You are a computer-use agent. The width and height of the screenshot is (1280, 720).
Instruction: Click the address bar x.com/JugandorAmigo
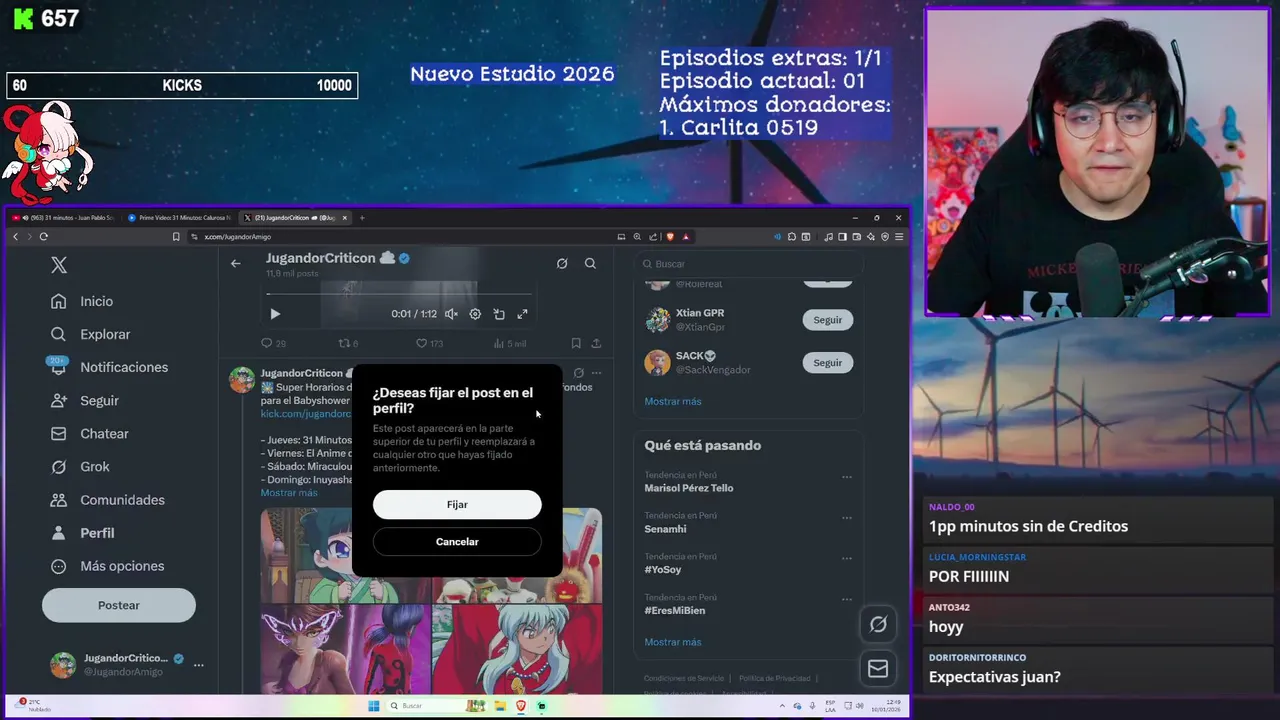400,237
